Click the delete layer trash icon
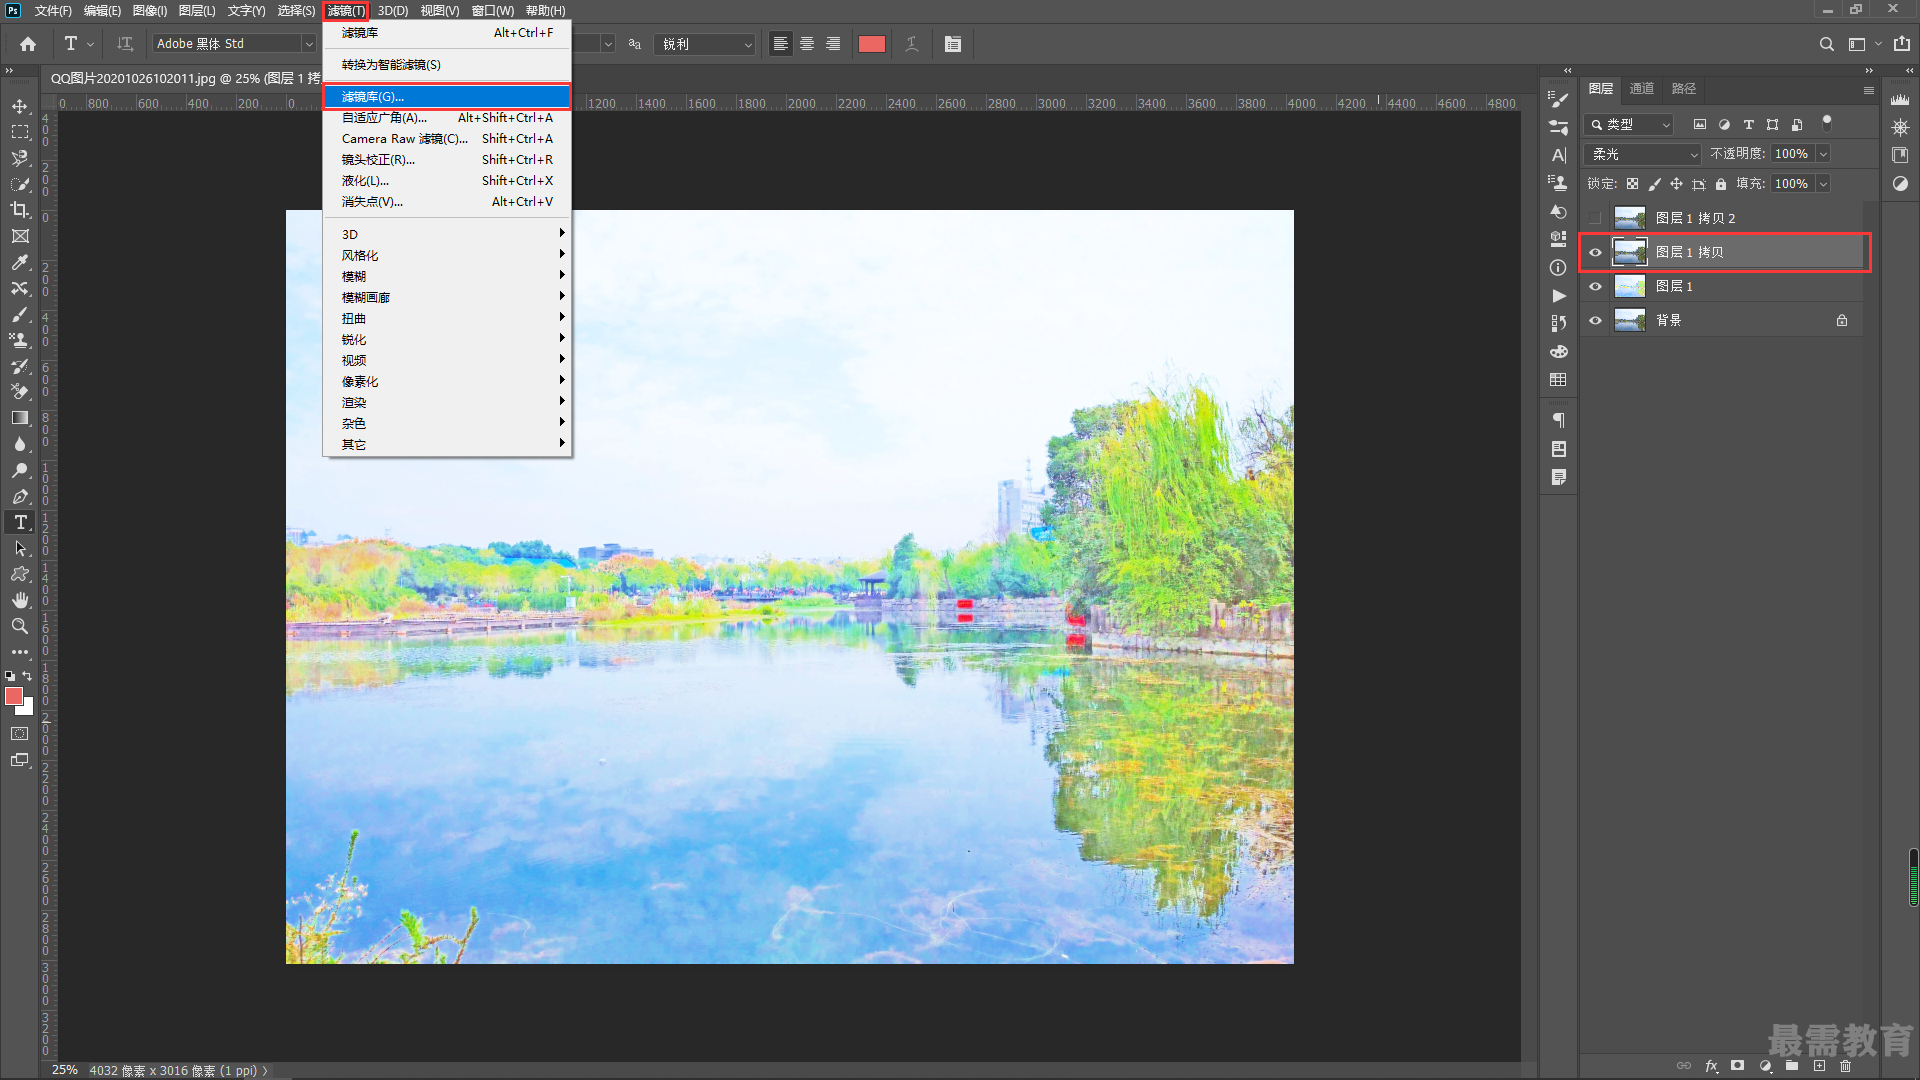This screenshot has height=1080, width=1920. click(x=1846, y=1066)
